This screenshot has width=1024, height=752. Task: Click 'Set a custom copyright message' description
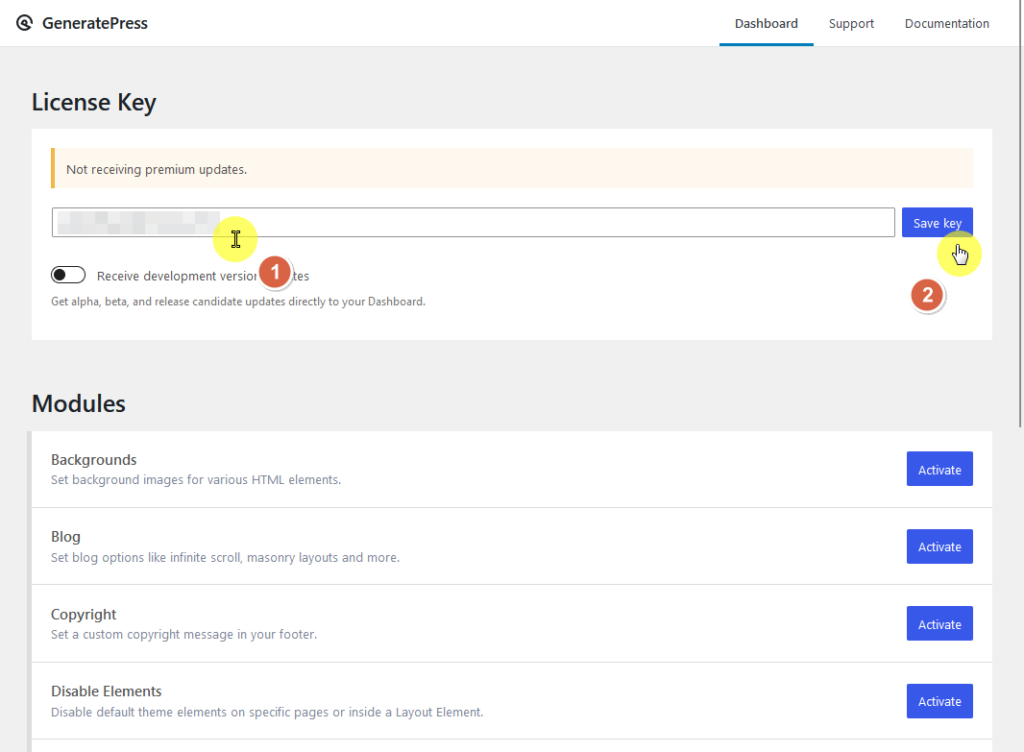tap(184, 634)
